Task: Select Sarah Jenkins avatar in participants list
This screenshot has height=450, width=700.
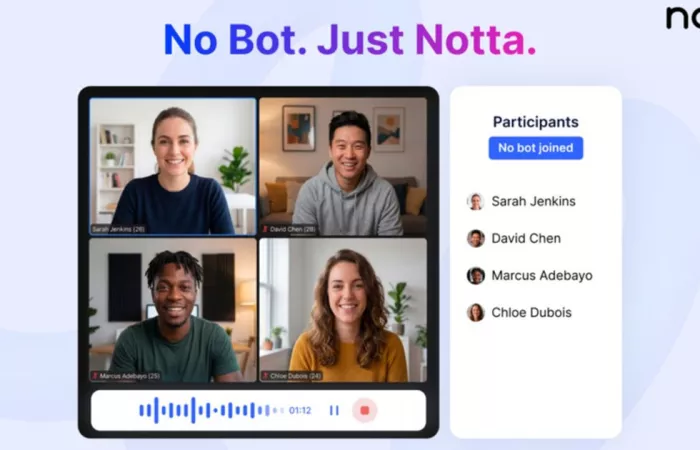Action: coord(475,201)
